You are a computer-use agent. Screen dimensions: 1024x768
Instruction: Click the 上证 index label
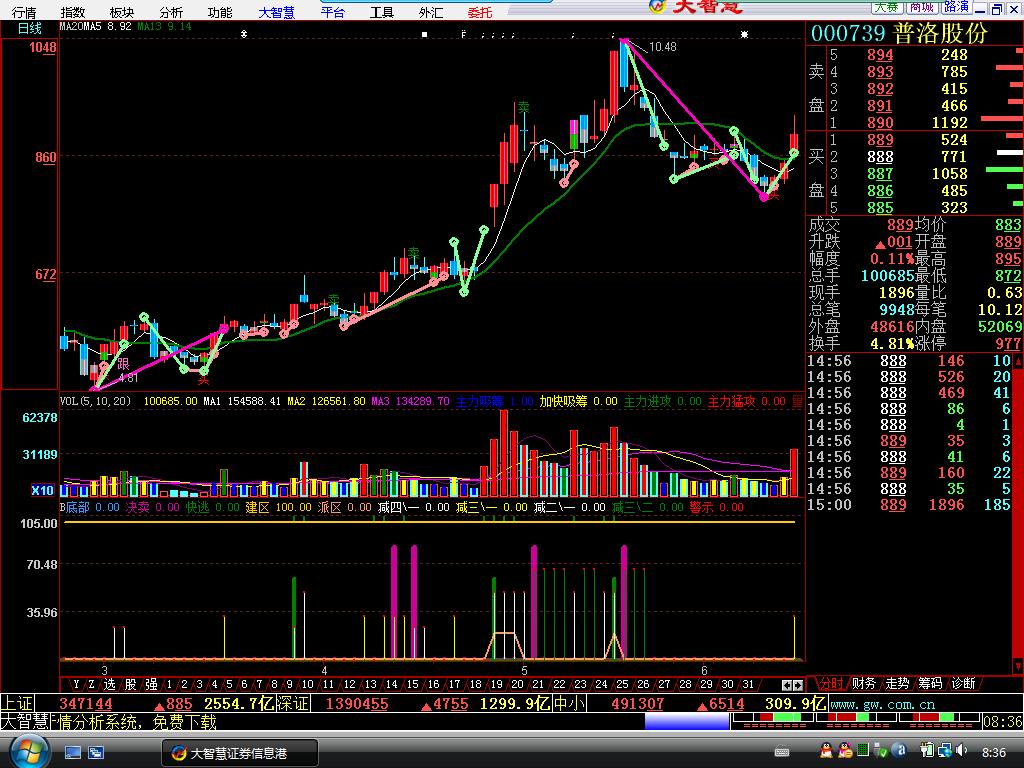click(x=17, y=703)
